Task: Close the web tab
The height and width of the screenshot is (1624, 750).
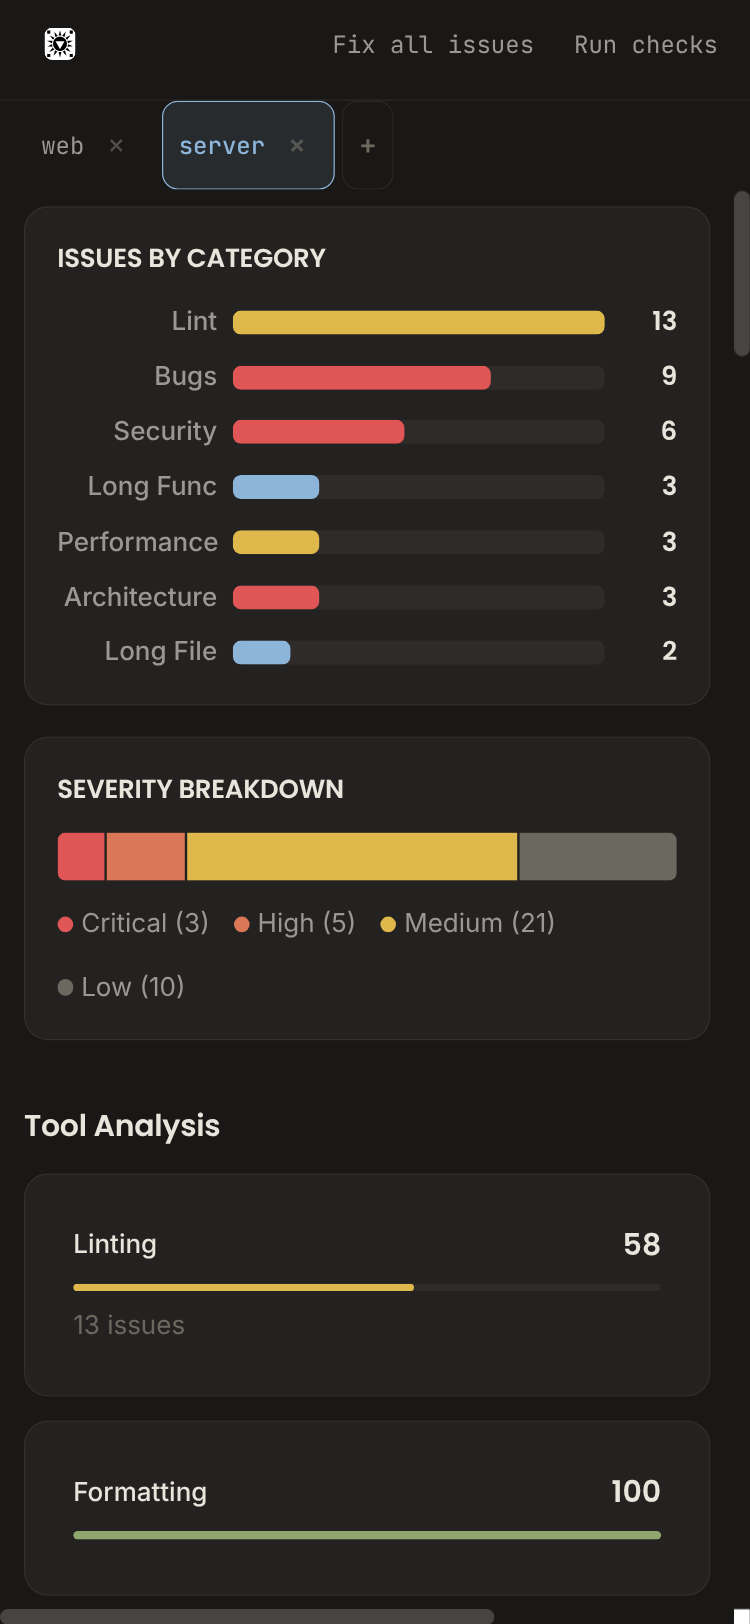Action: pyautogui.click(x=116, y=146)
